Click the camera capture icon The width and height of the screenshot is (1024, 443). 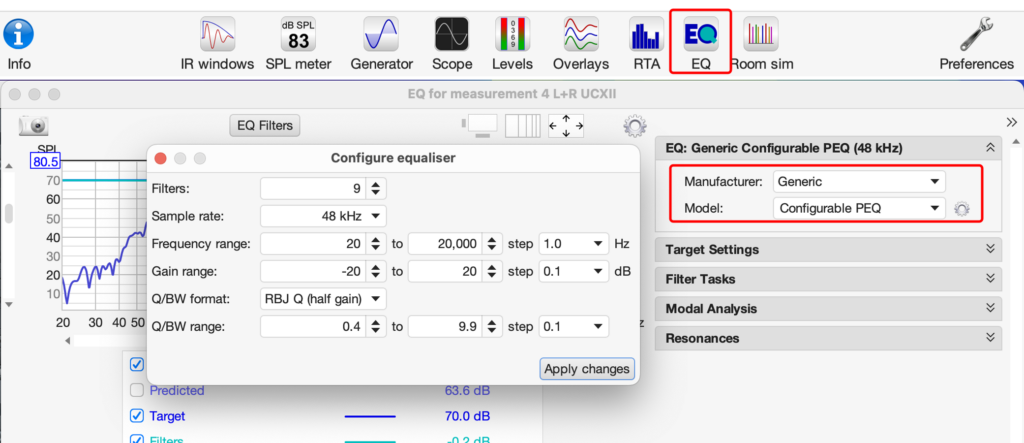[x=34, y=126]
